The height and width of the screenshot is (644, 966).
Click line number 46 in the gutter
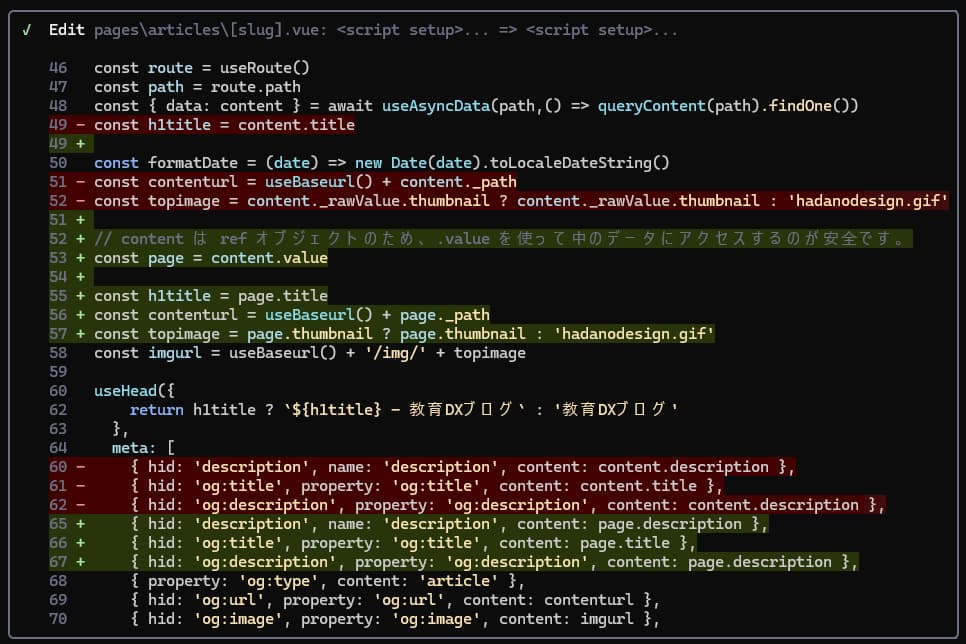(x=57, y=67)
